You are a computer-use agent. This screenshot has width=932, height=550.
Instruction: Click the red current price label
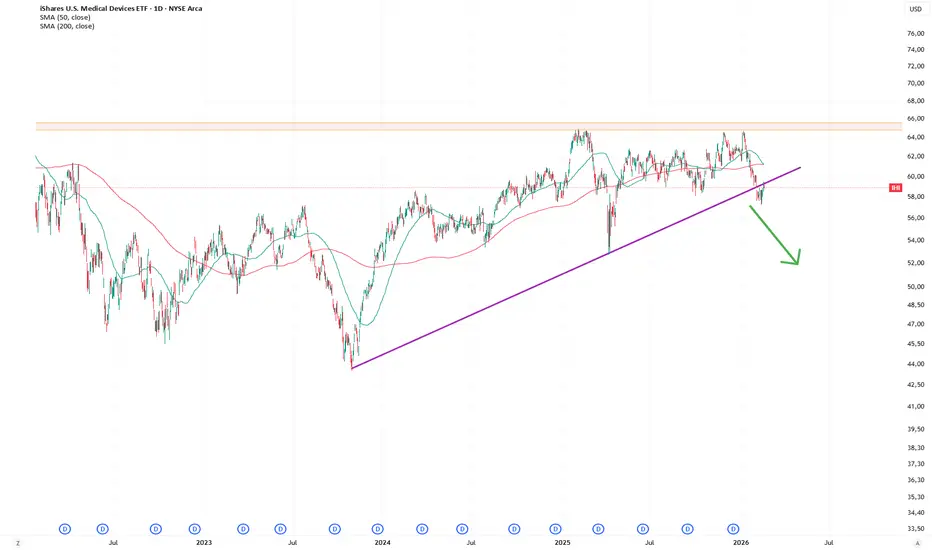[x=893, y=188]
